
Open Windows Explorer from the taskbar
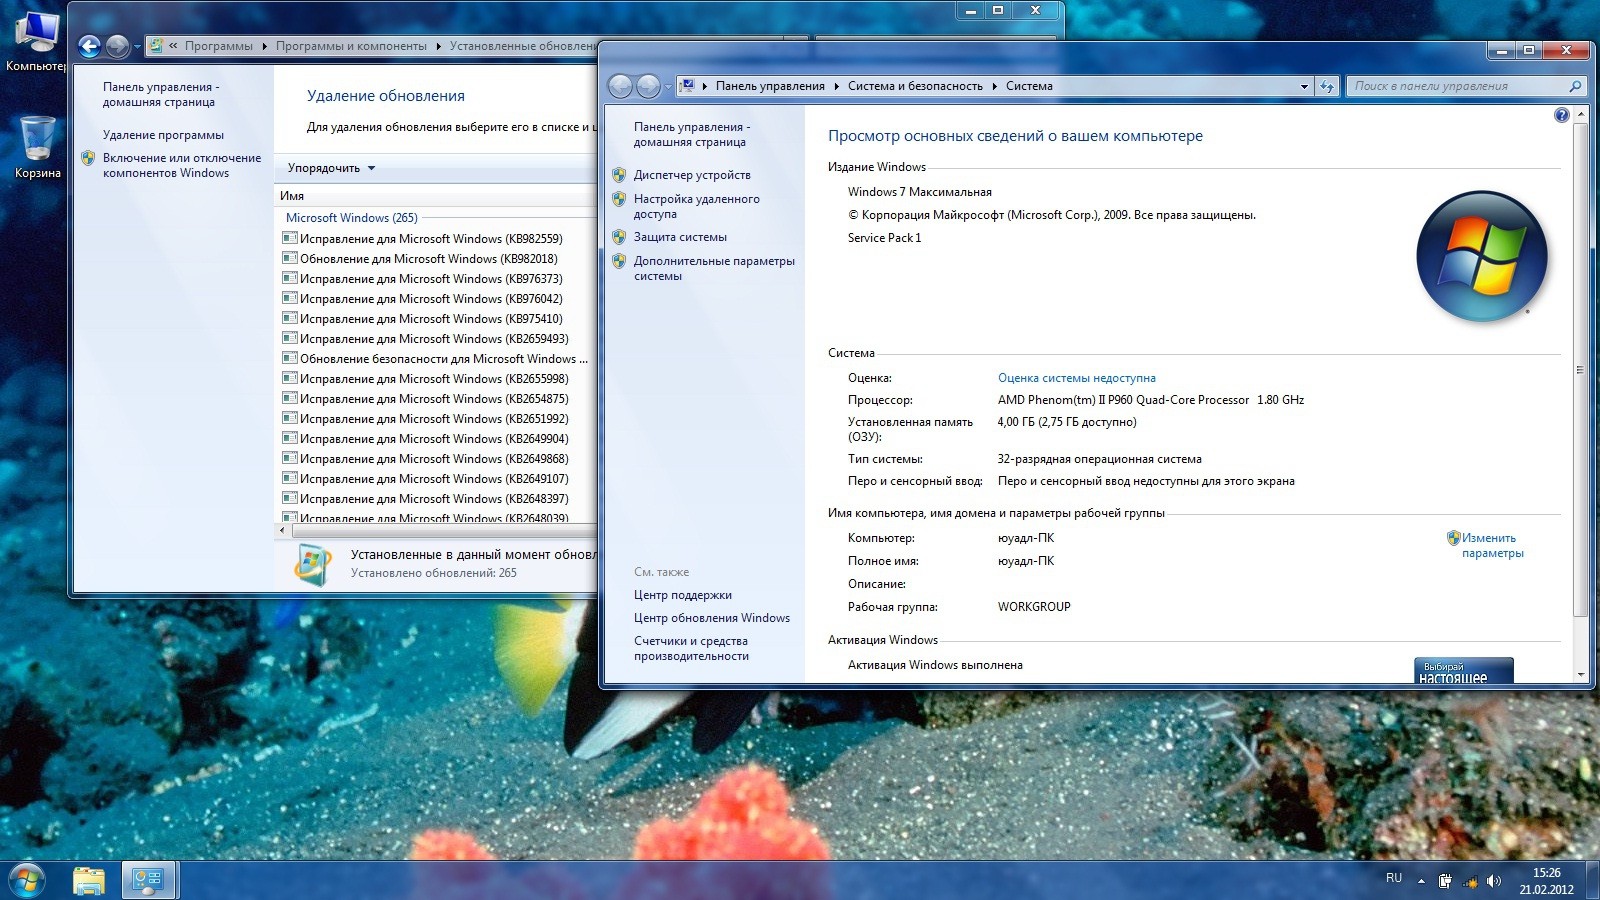pos(89,881)
